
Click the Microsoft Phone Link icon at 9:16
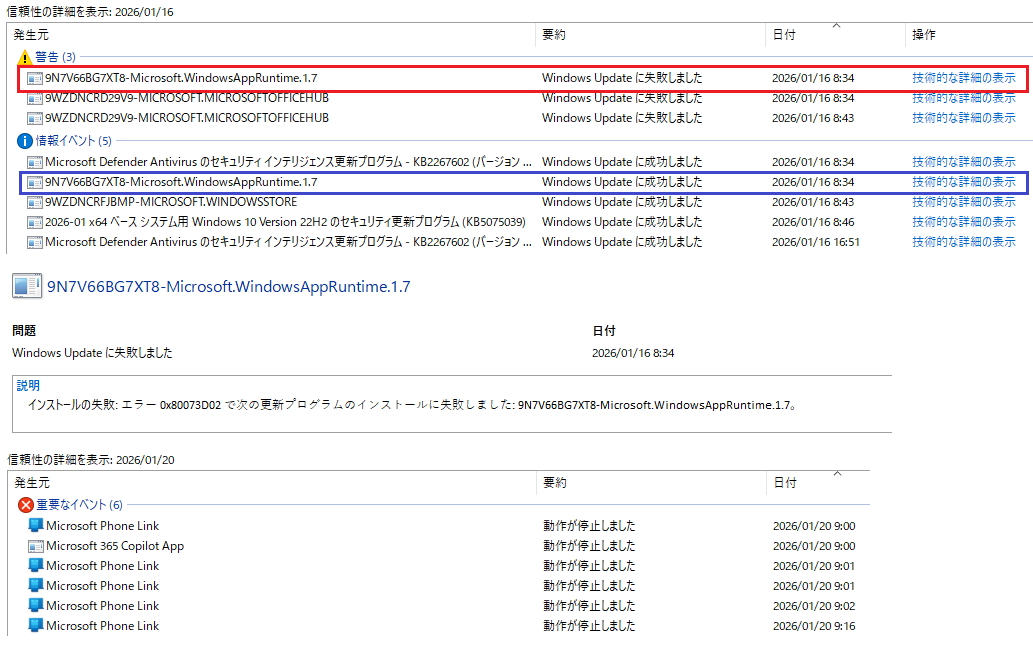(x=36, y=626)
